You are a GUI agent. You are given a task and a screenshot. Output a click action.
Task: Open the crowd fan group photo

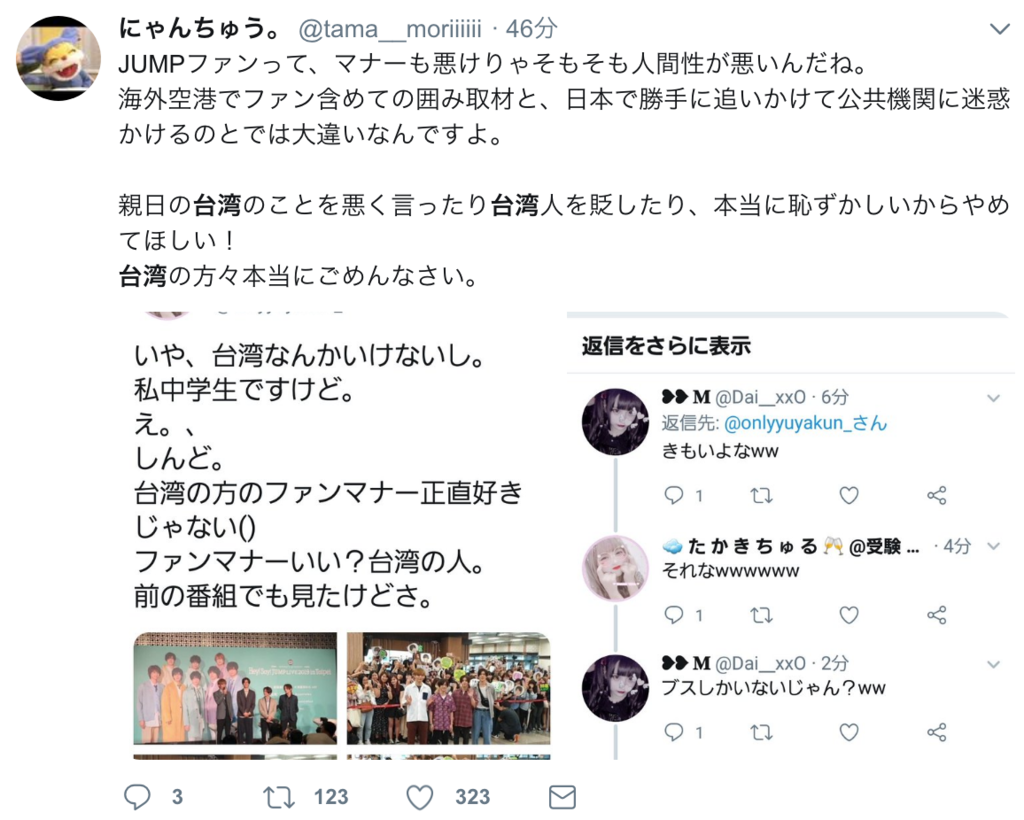tap(449, 688)
